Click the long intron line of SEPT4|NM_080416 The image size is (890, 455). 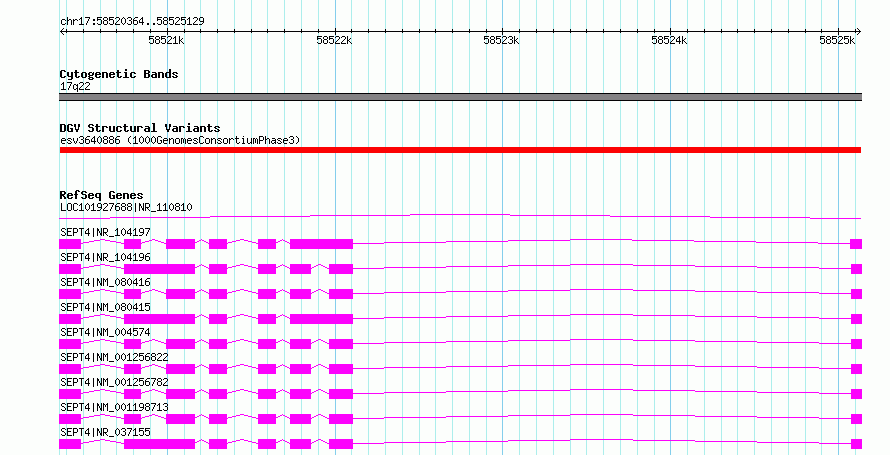(602, 291)
